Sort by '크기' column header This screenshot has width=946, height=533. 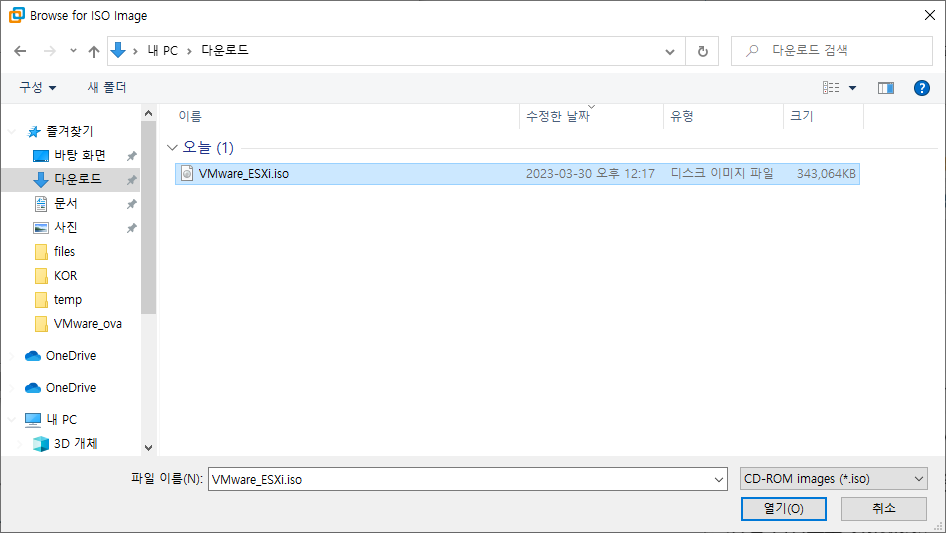pyautogui.click(x=802, y=116)
